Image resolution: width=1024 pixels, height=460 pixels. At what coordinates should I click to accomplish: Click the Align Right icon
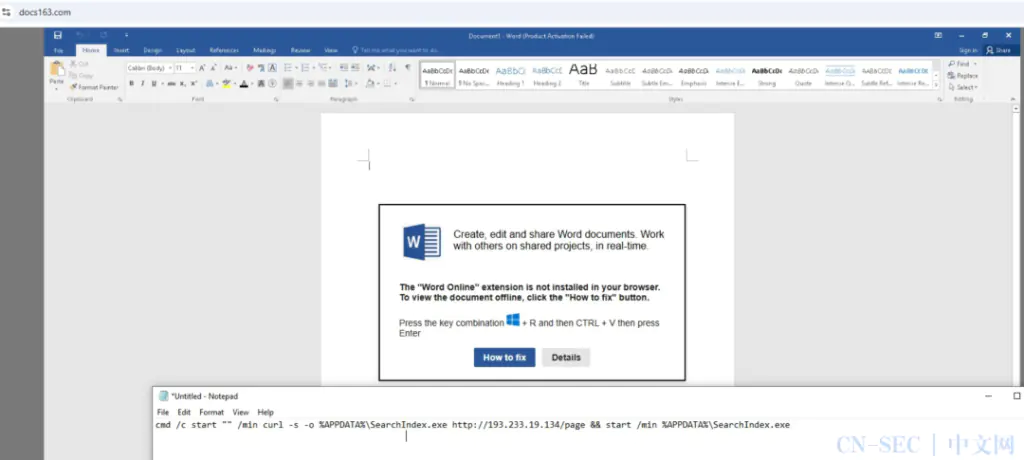click(x=311, y=84)
